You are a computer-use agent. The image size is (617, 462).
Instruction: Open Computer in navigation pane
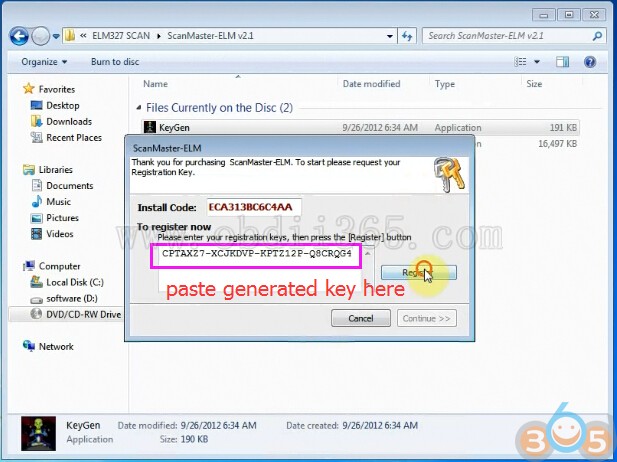59,266
